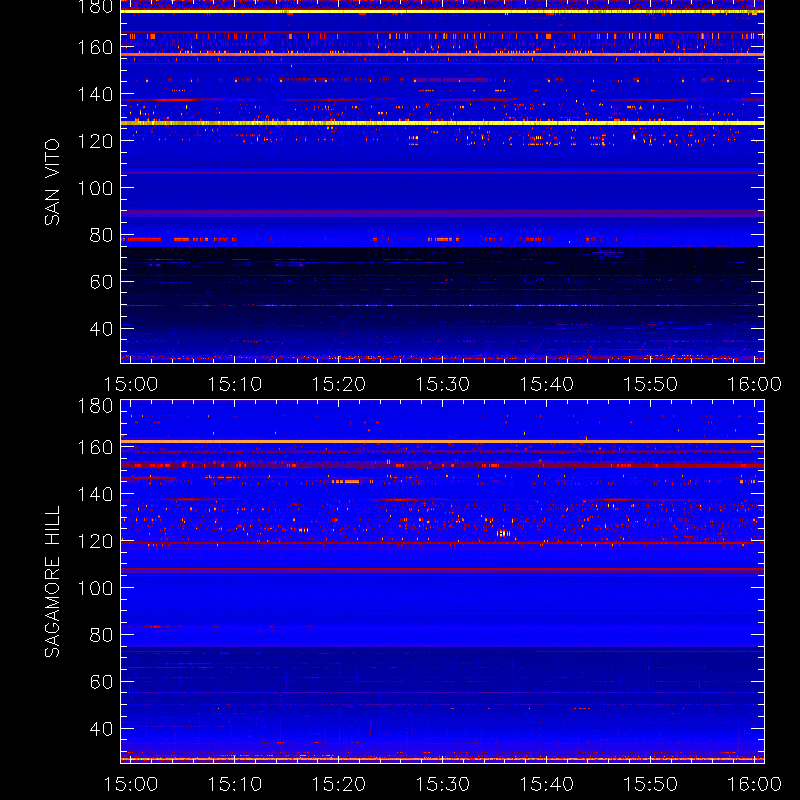Select the 40 tick label in San Vito plot
Screen dimensions: 800x800
tap(101, 329)
